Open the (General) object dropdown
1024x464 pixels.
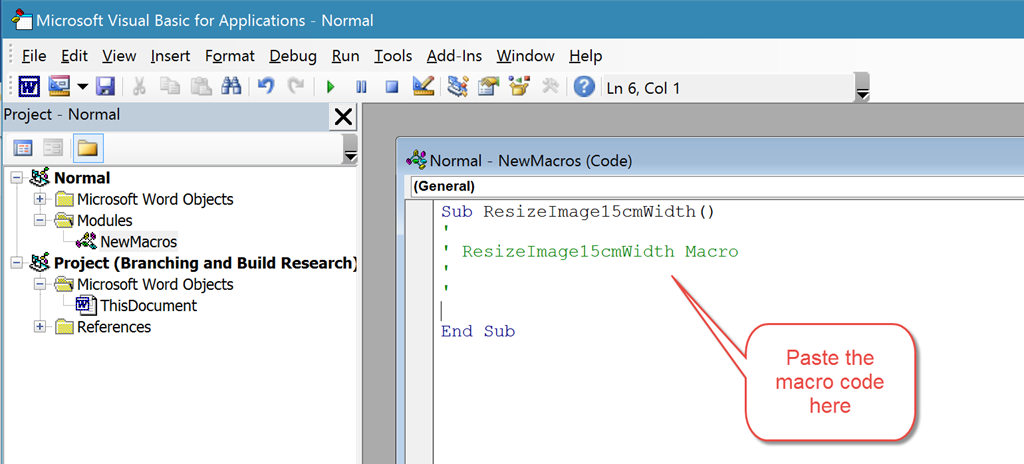[x=700, y=186]
